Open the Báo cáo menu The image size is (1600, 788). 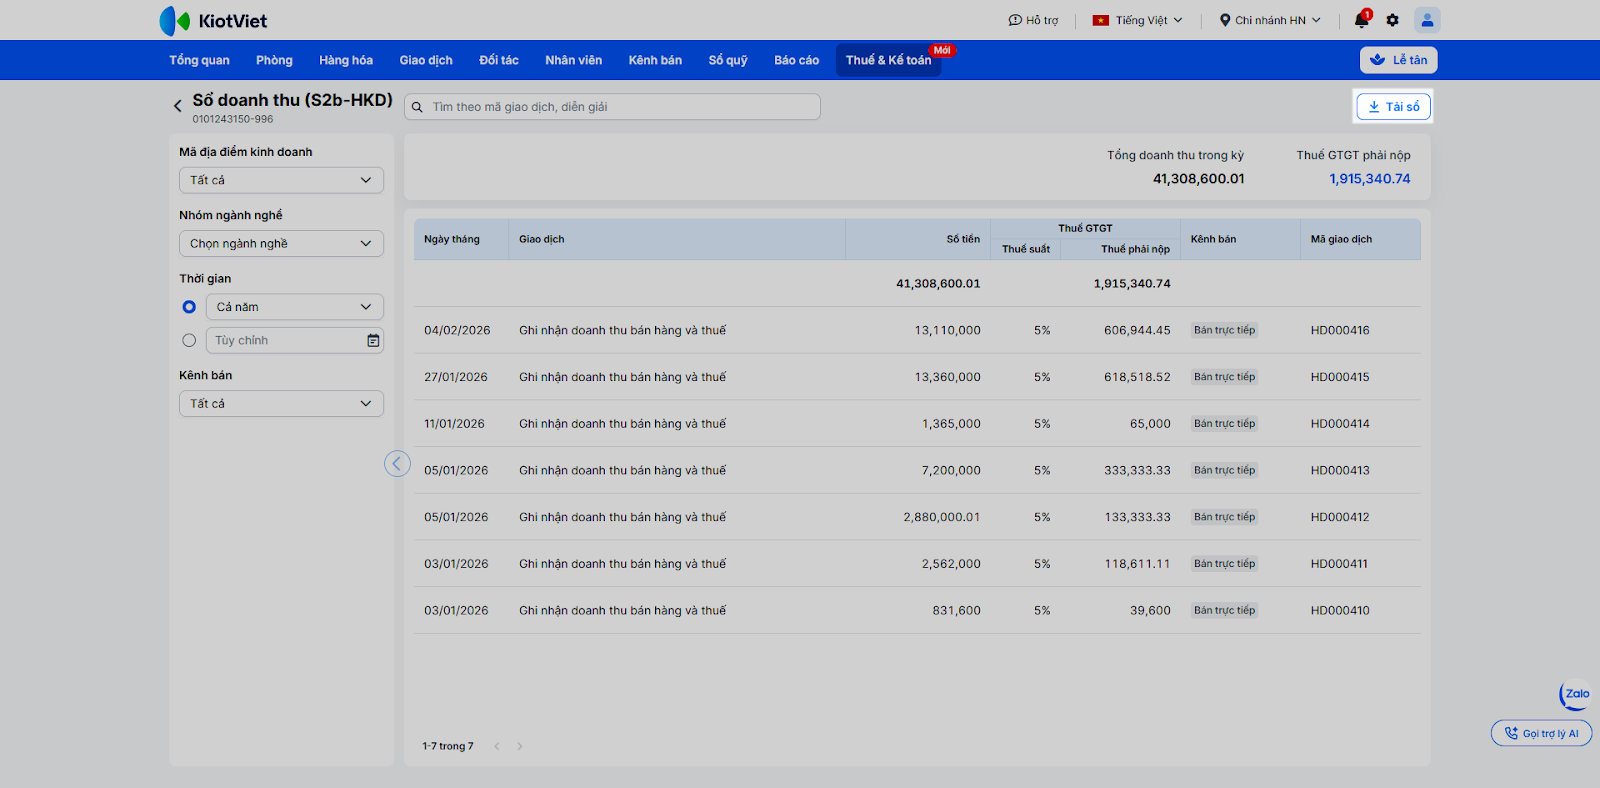point(796,60)
